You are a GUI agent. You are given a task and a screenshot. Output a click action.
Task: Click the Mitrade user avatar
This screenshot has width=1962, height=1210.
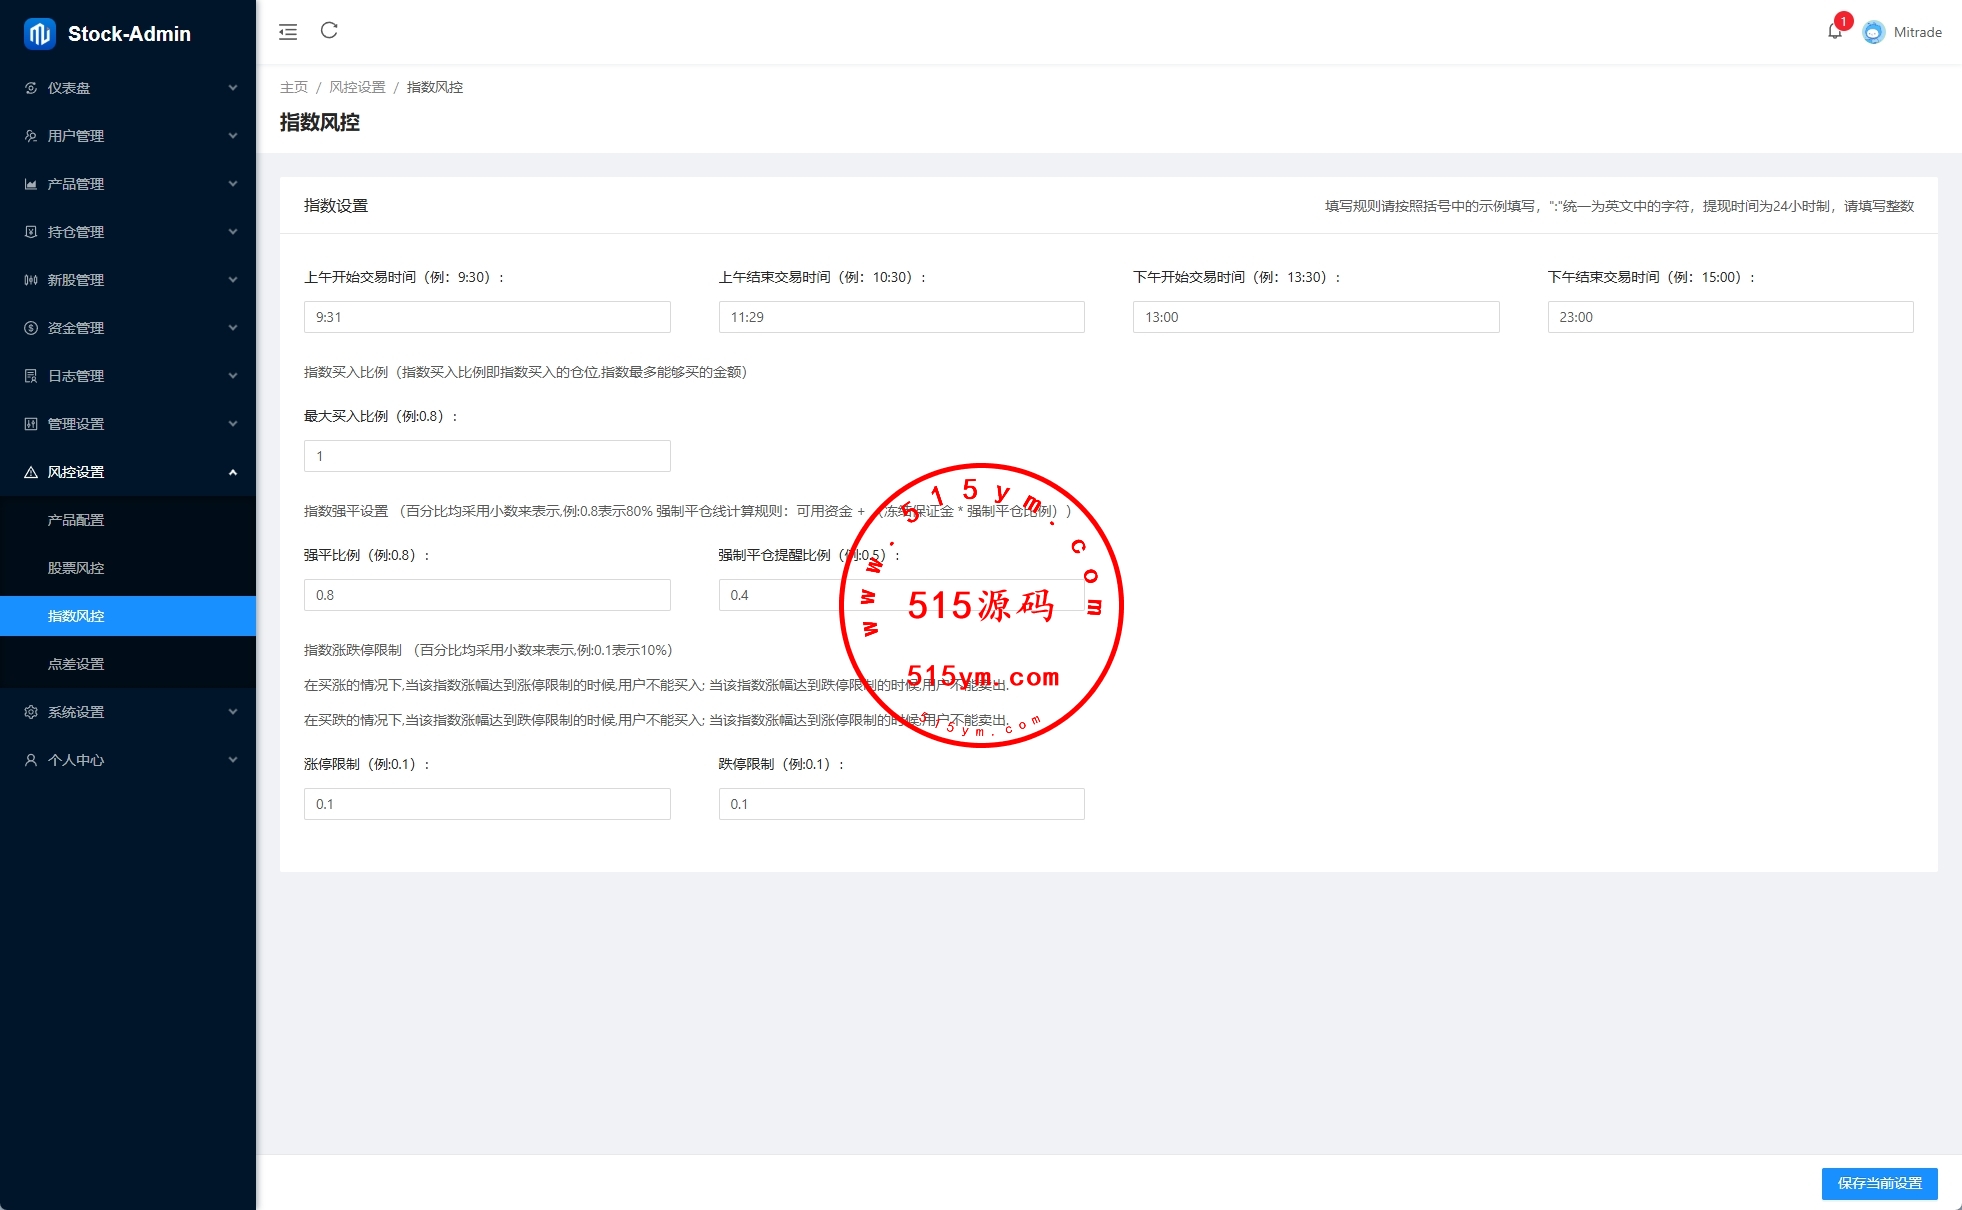tap(1873, 32)
